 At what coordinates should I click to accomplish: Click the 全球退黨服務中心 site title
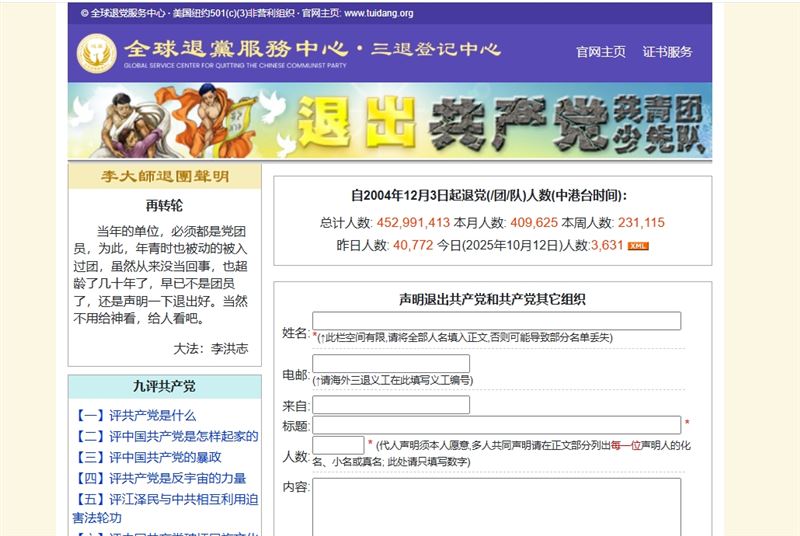point(235,48)
